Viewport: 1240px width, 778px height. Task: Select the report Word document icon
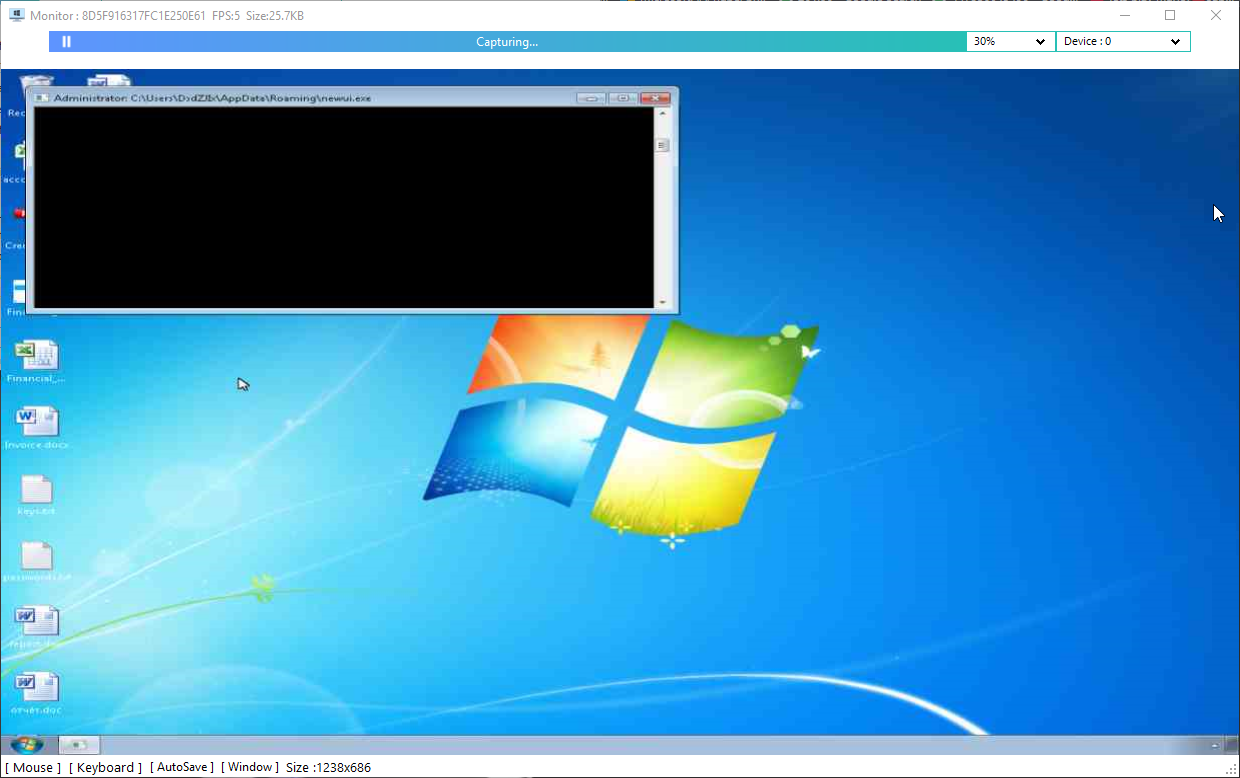(36, 627)
